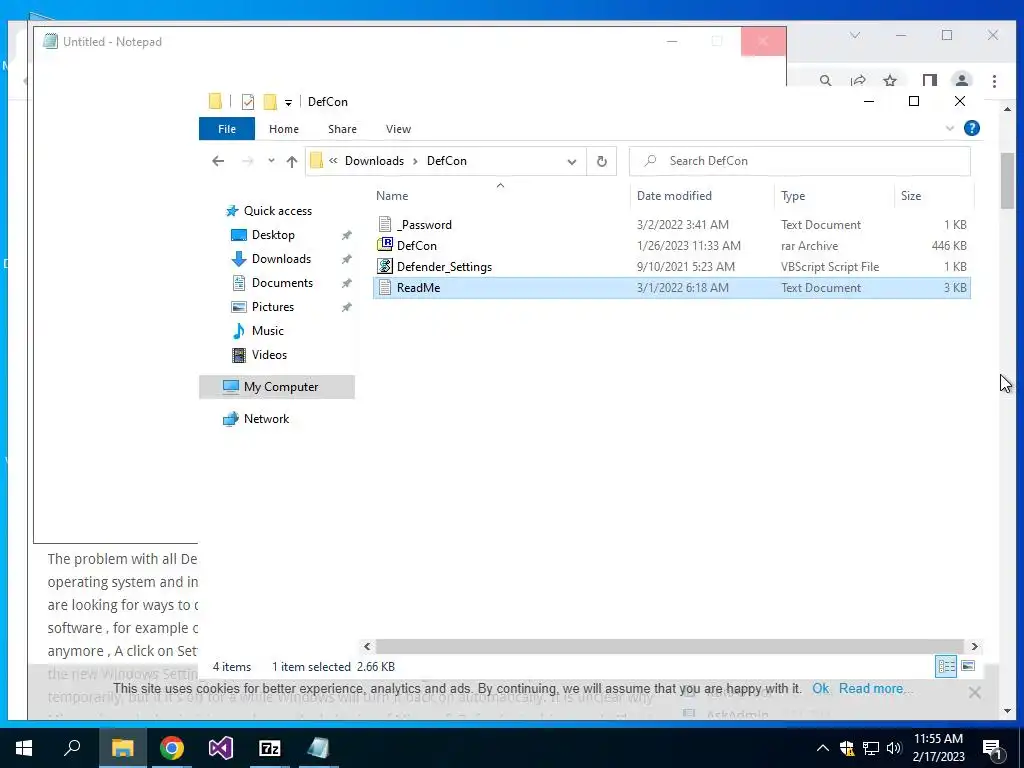This screenshot has width=1024, height=768.
Task: Select the DefCon rar archive
Action: [672, 246]
